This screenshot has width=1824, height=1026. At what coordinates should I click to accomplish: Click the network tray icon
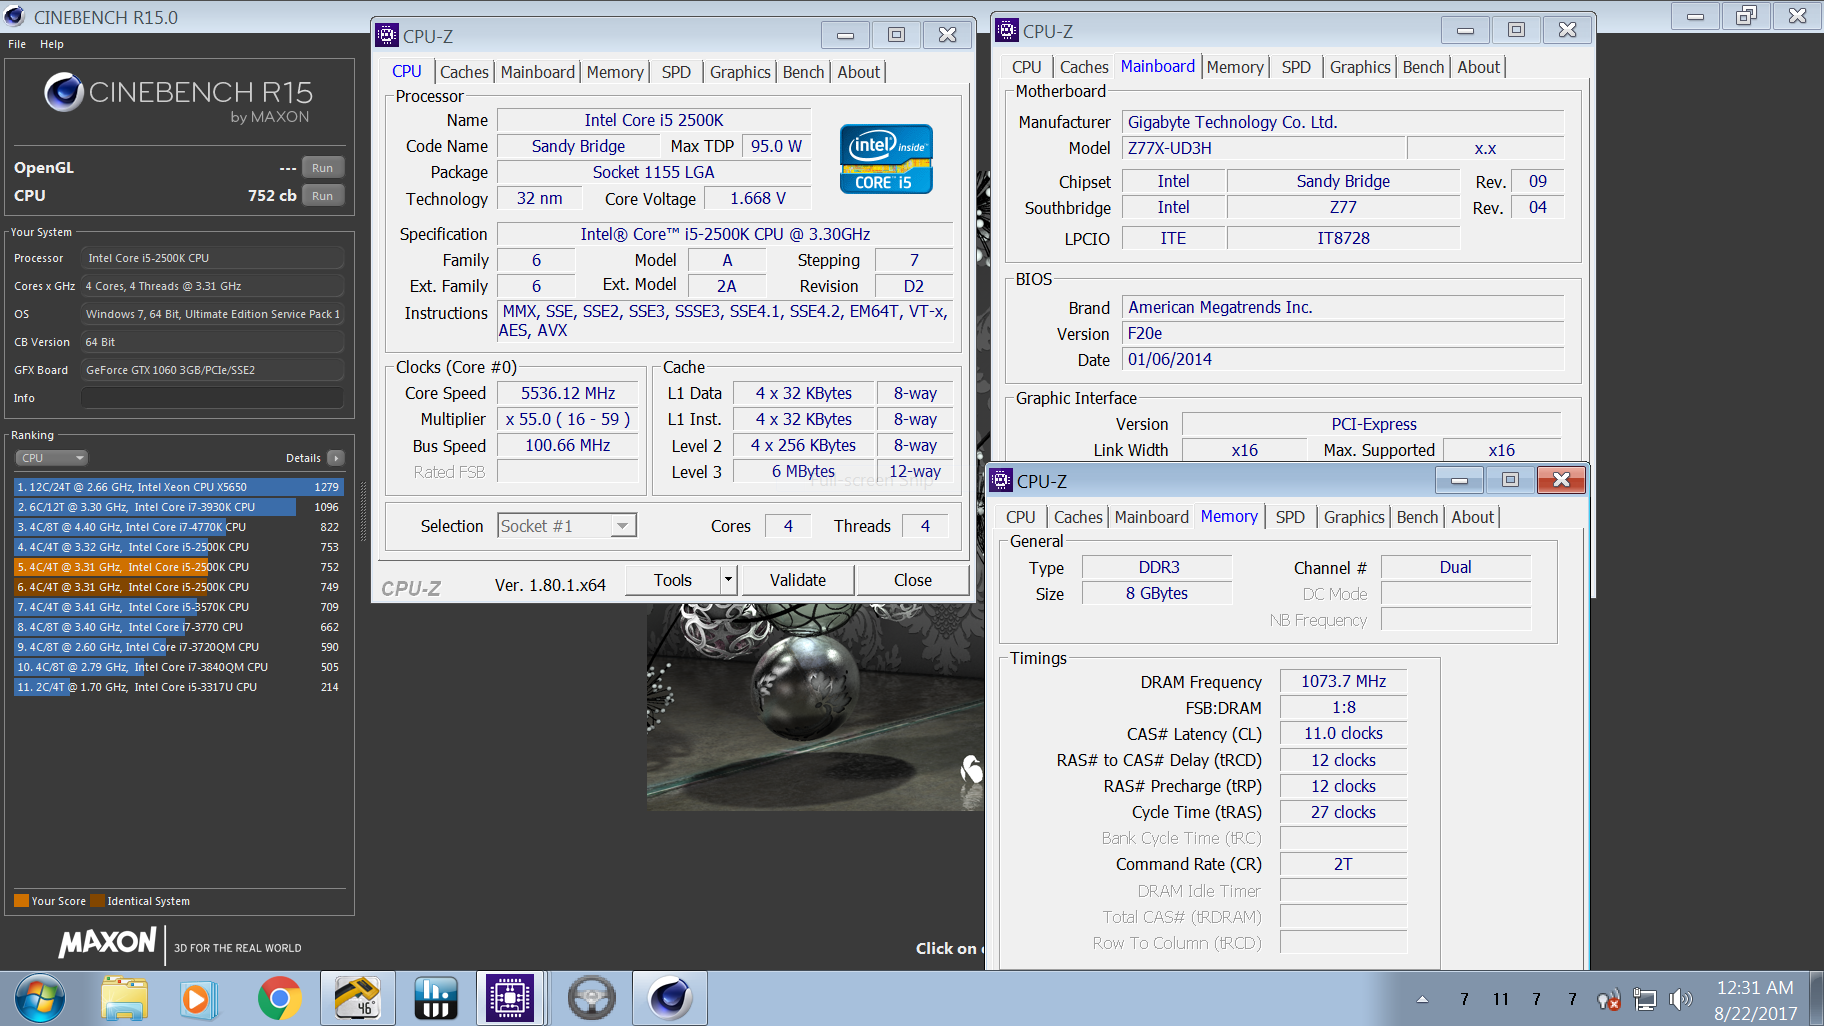(x=1645, y=999)
